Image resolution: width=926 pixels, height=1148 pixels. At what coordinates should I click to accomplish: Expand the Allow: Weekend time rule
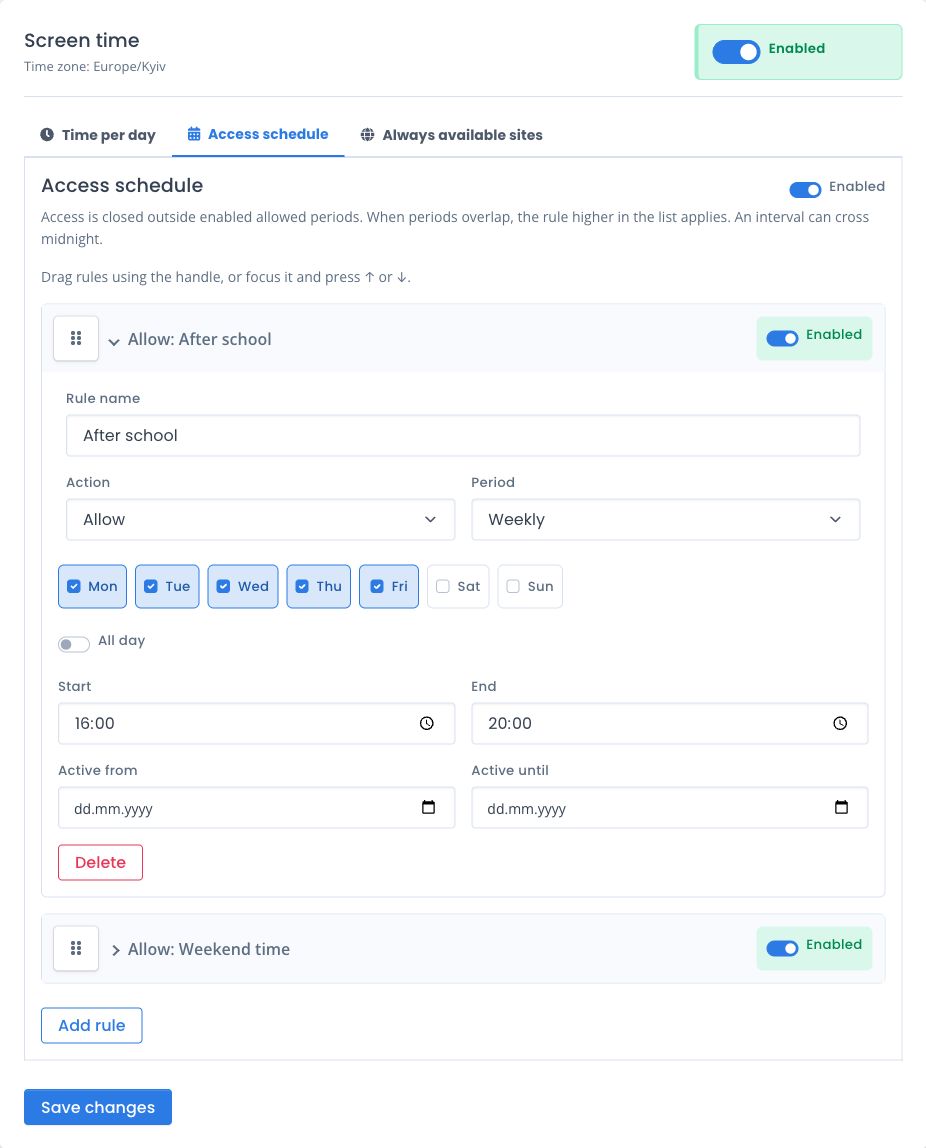(x=199, y=949)
